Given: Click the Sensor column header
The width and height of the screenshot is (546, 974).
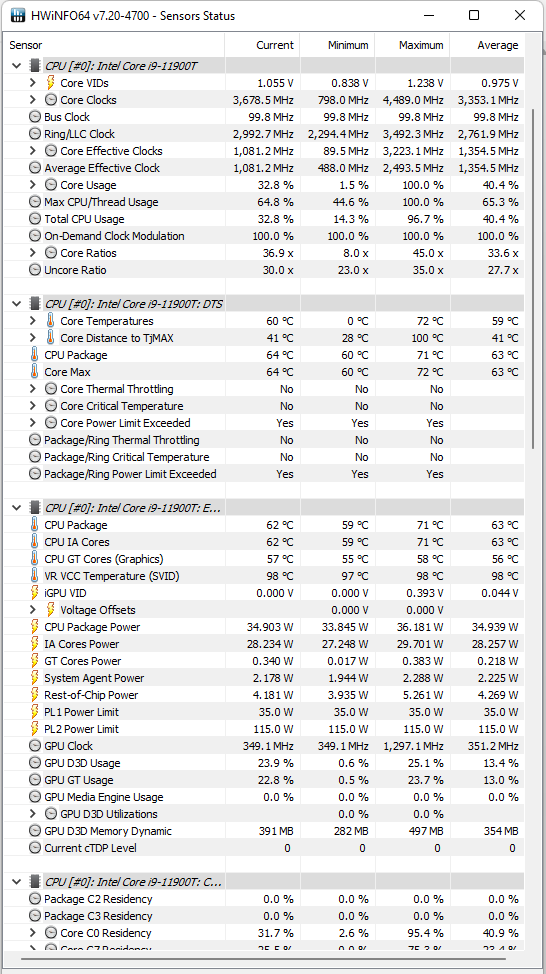Looking at the screenshot, I should coord(114,45).
